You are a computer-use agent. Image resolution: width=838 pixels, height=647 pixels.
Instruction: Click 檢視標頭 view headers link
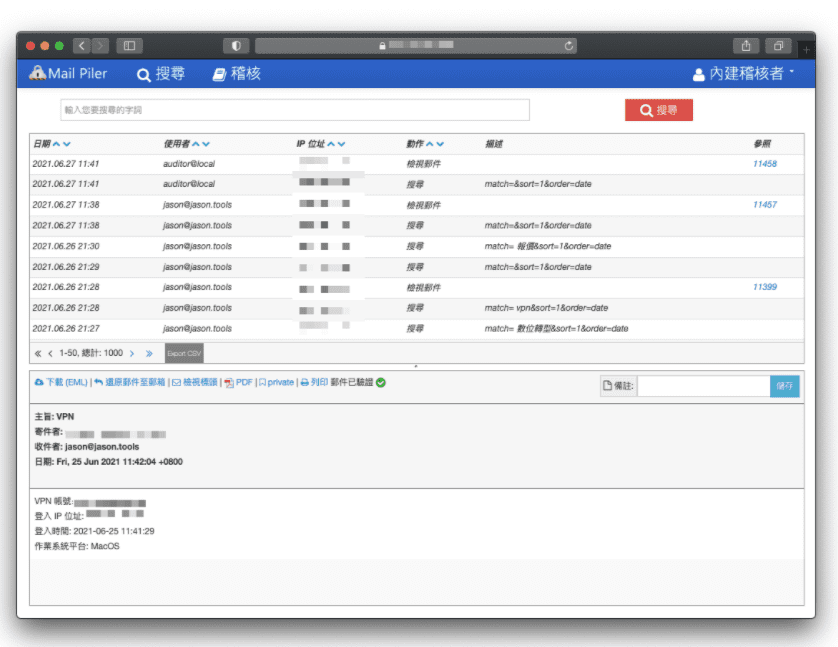195,382
